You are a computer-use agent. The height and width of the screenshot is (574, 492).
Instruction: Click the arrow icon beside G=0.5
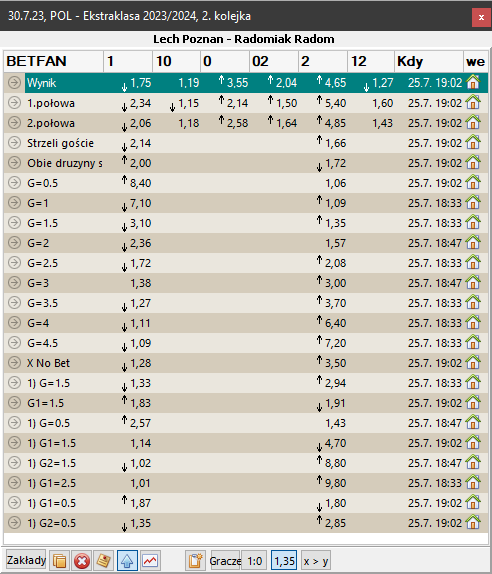click(x=14, y=183)
